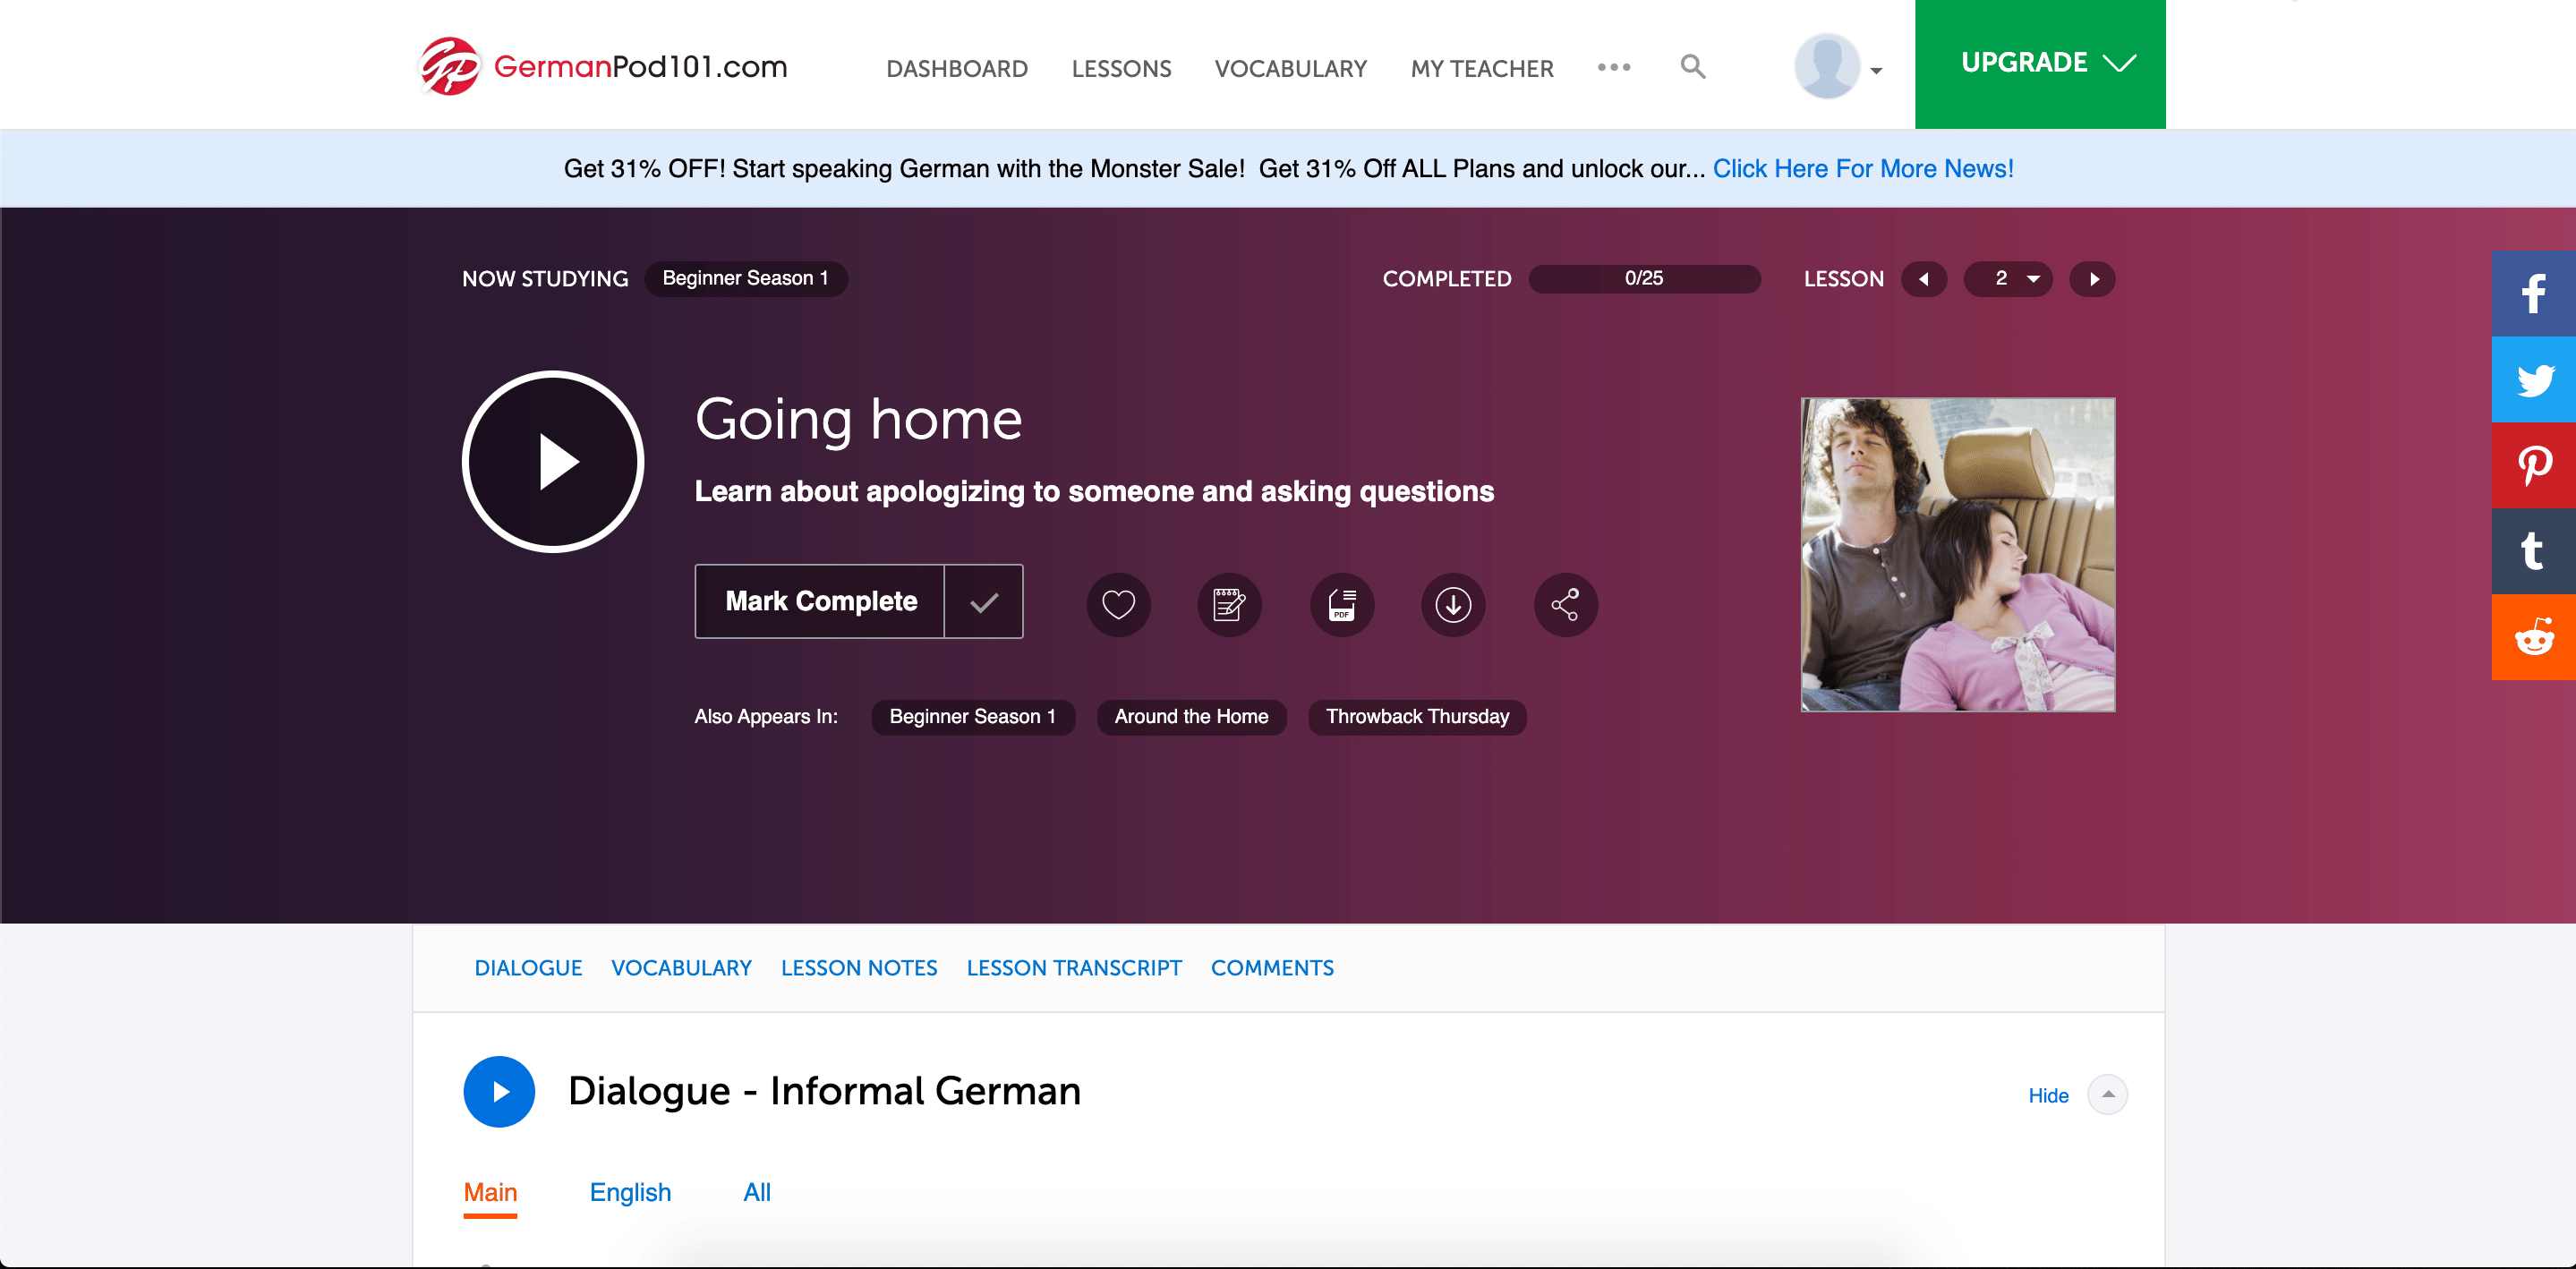Open the search magnifier icon

1692,67
